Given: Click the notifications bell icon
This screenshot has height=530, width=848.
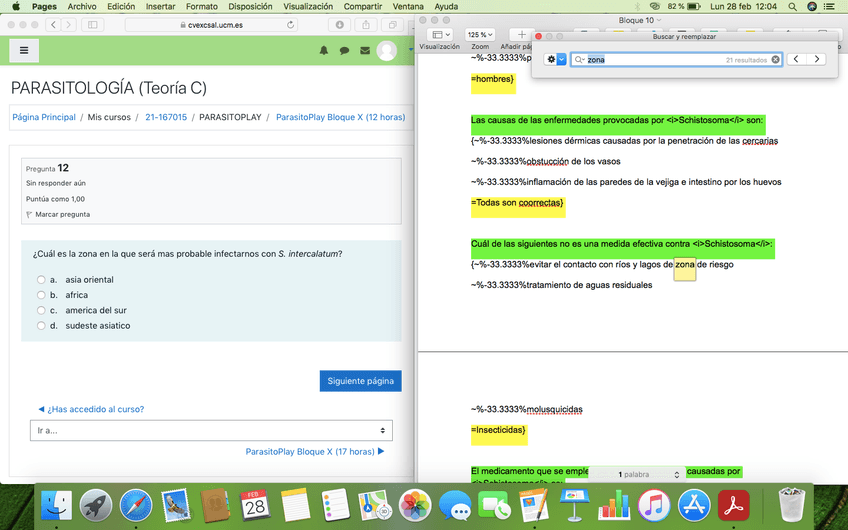Looking at the screenshot, I should (323, 51).
